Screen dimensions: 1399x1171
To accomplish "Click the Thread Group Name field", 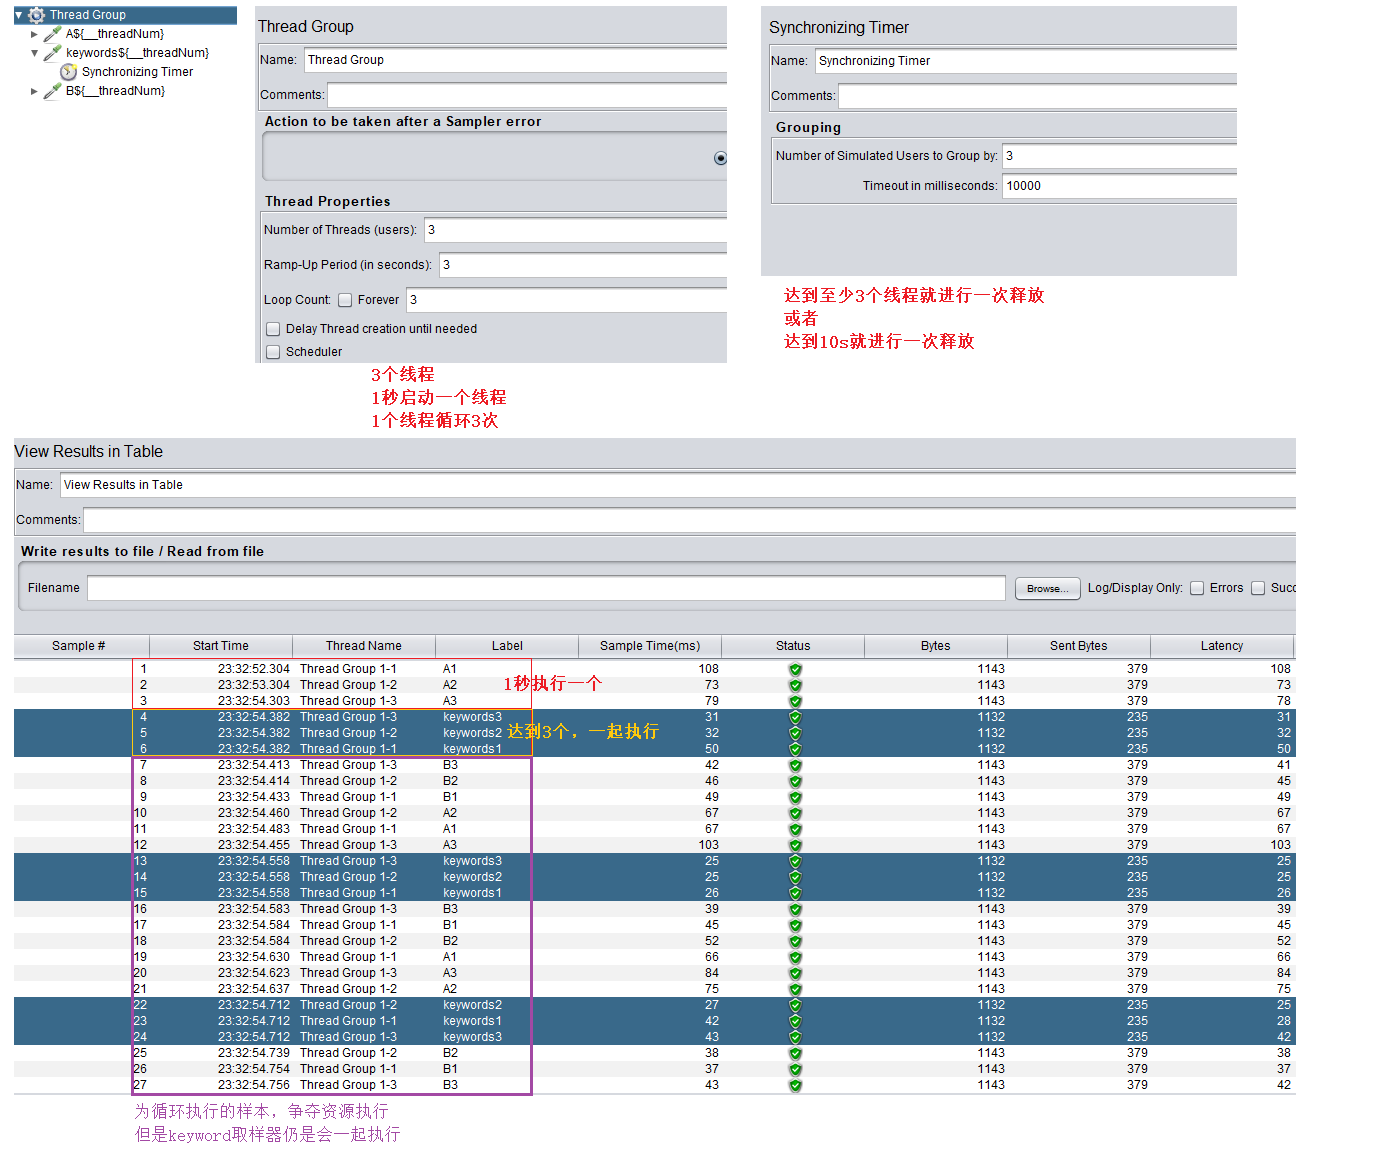I will coord(515,60).
